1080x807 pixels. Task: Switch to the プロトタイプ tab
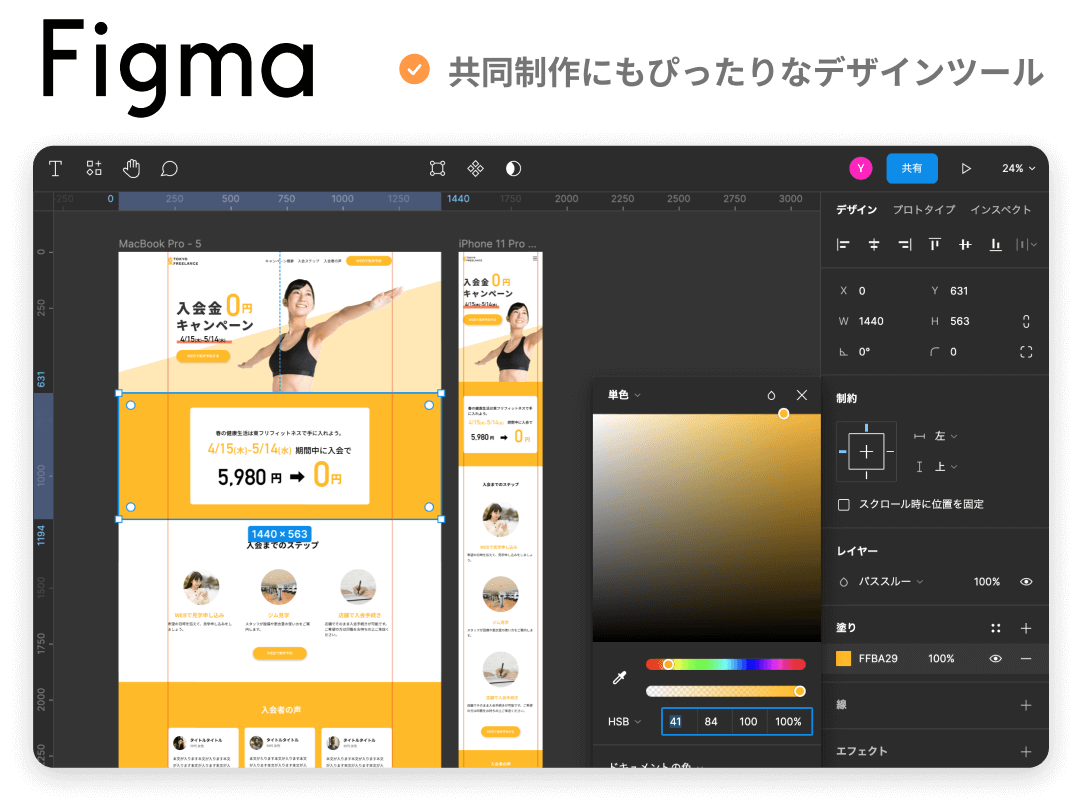(923, 210)
